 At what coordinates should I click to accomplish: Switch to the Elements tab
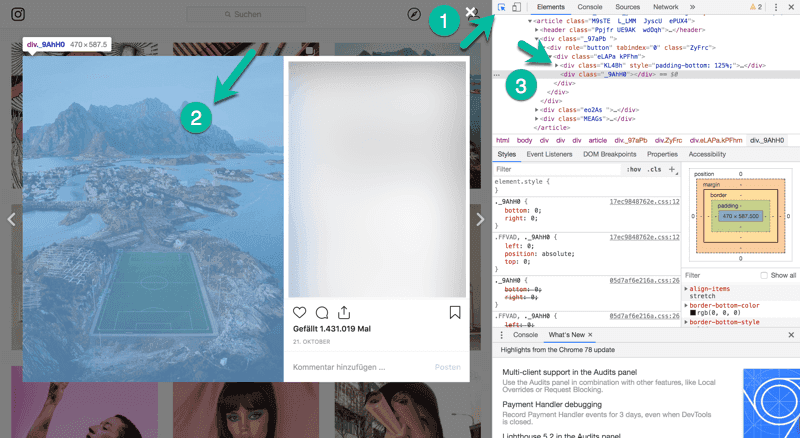tap(551, 7)
